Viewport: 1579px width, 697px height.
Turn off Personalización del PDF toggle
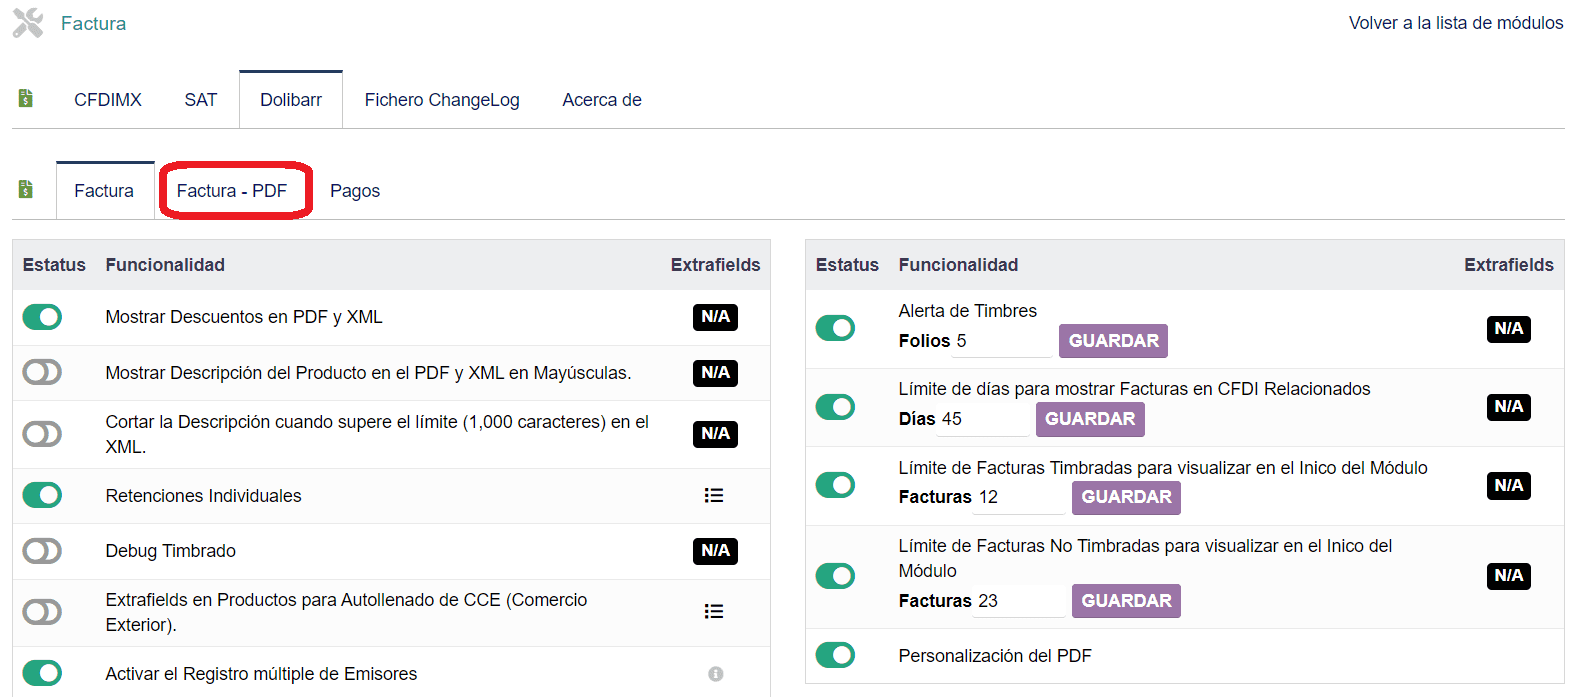(x=835, y=655)
